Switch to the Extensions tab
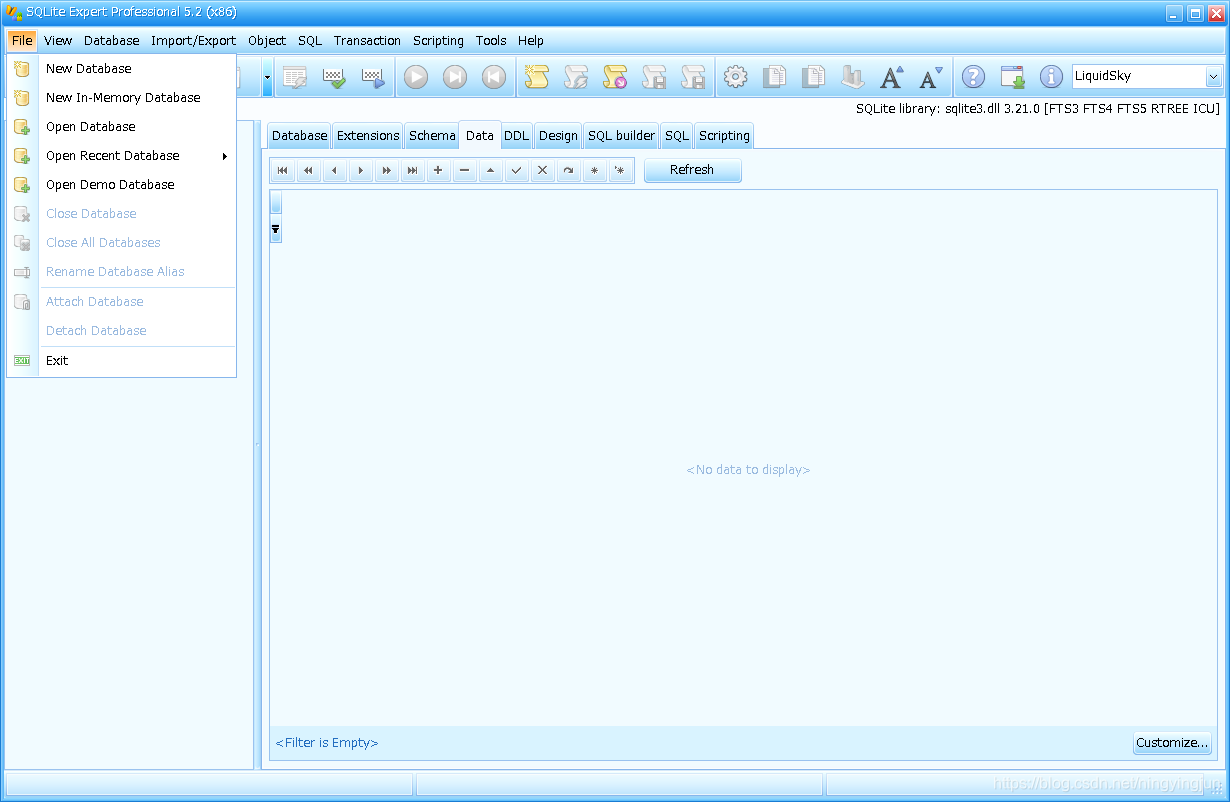The height and width of the screenshot is (802, 1230). [x=368, y=136]
